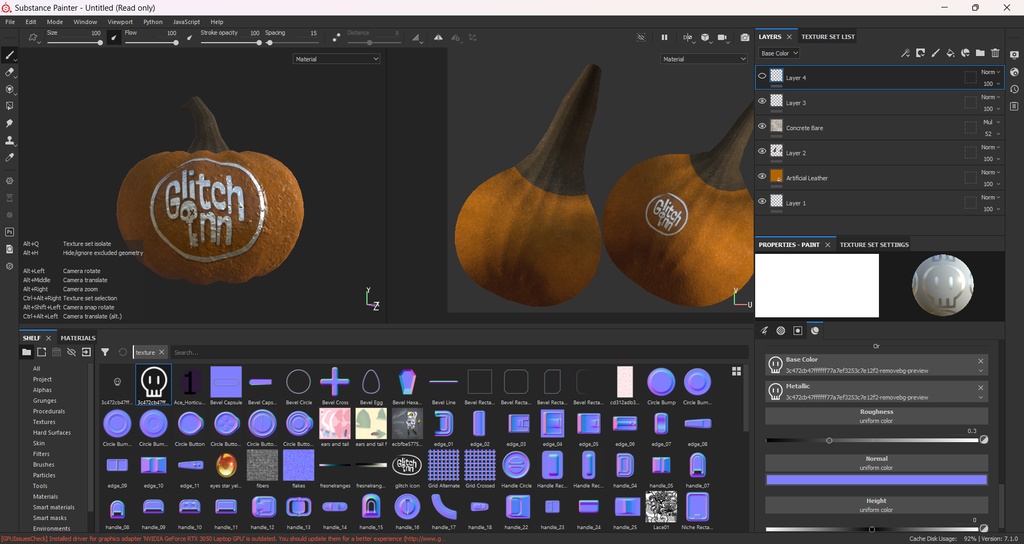Pause the viewport rendering

[x=664, y=37]
